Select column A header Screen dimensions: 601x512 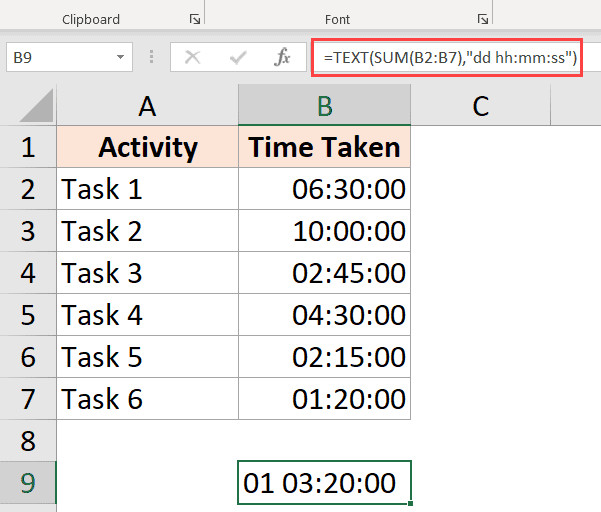pos(147,106)
